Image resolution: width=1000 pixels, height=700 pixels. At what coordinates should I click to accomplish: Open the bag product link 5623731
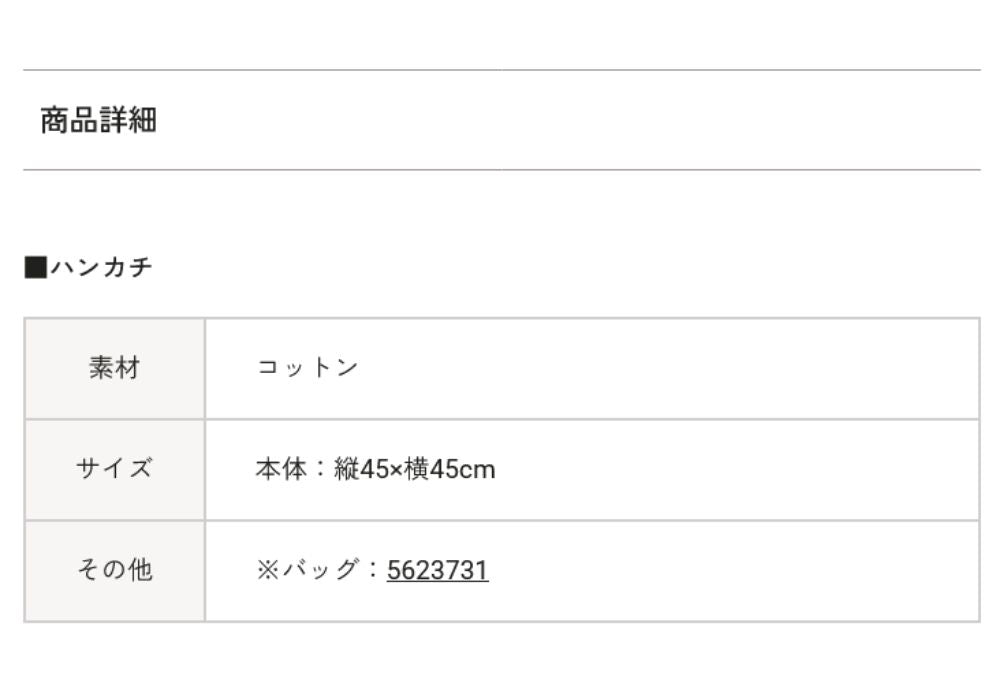point(438,569)
